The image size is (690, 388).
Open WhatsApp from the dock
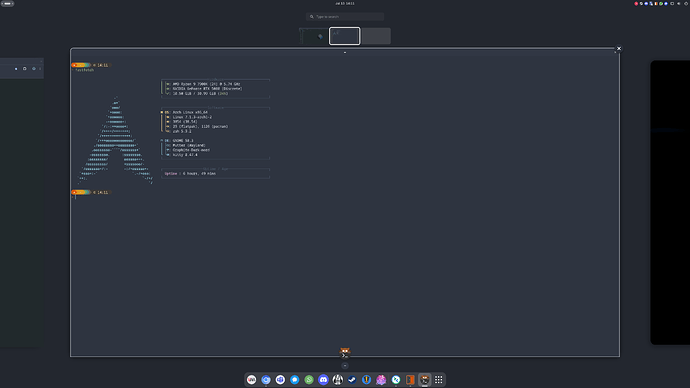(309, 380)
